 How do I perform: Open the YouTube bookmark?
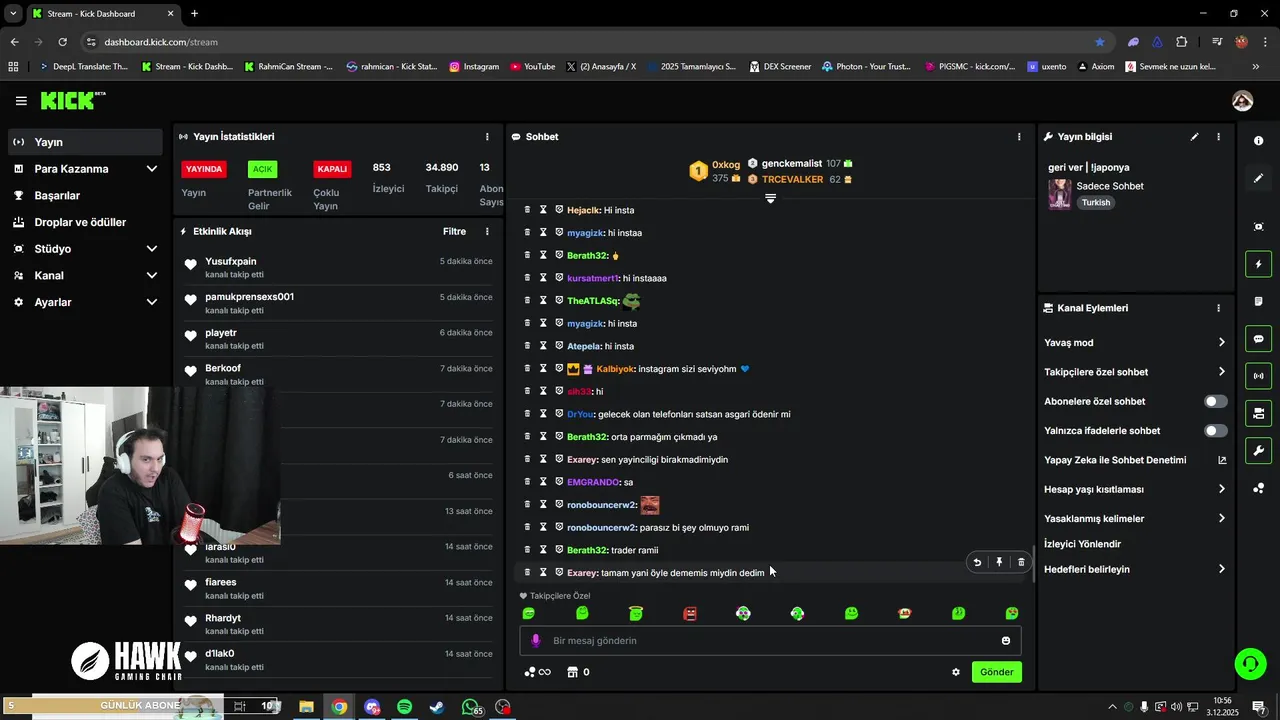tap(532, 67)
